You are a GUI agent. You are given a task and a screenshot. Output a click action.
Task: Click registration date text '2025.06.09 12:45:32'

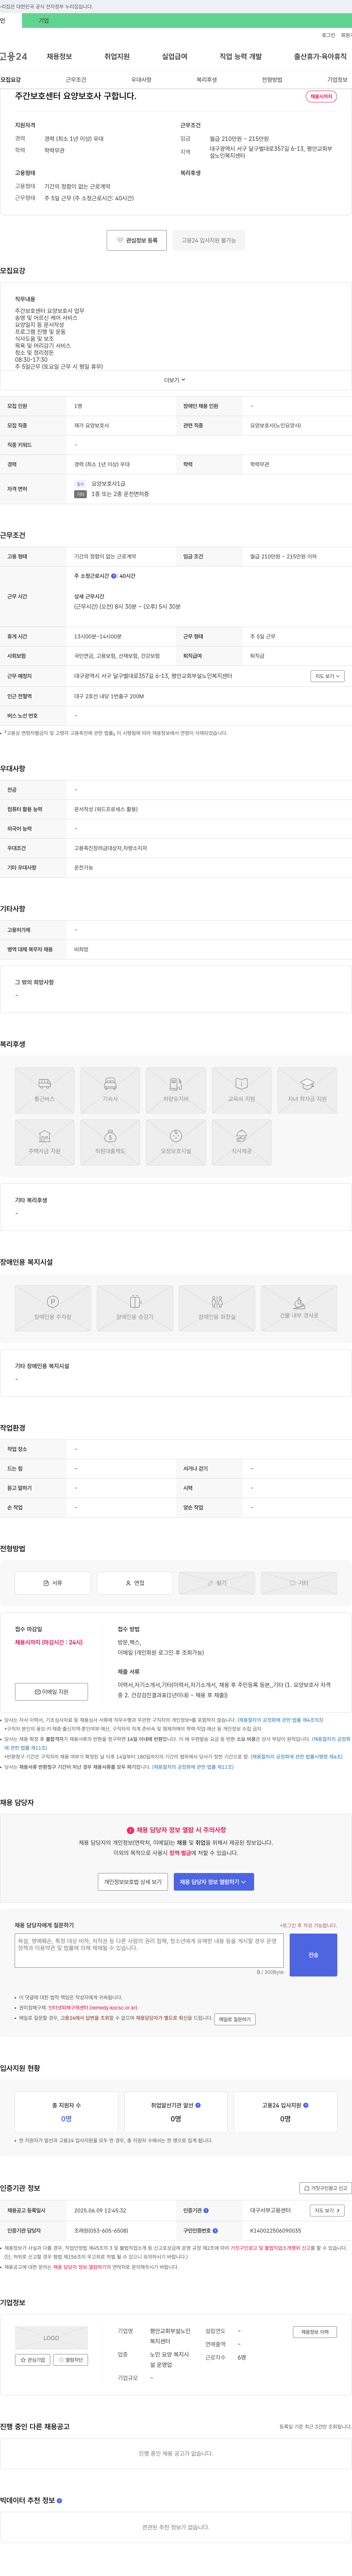point(100,2211)
